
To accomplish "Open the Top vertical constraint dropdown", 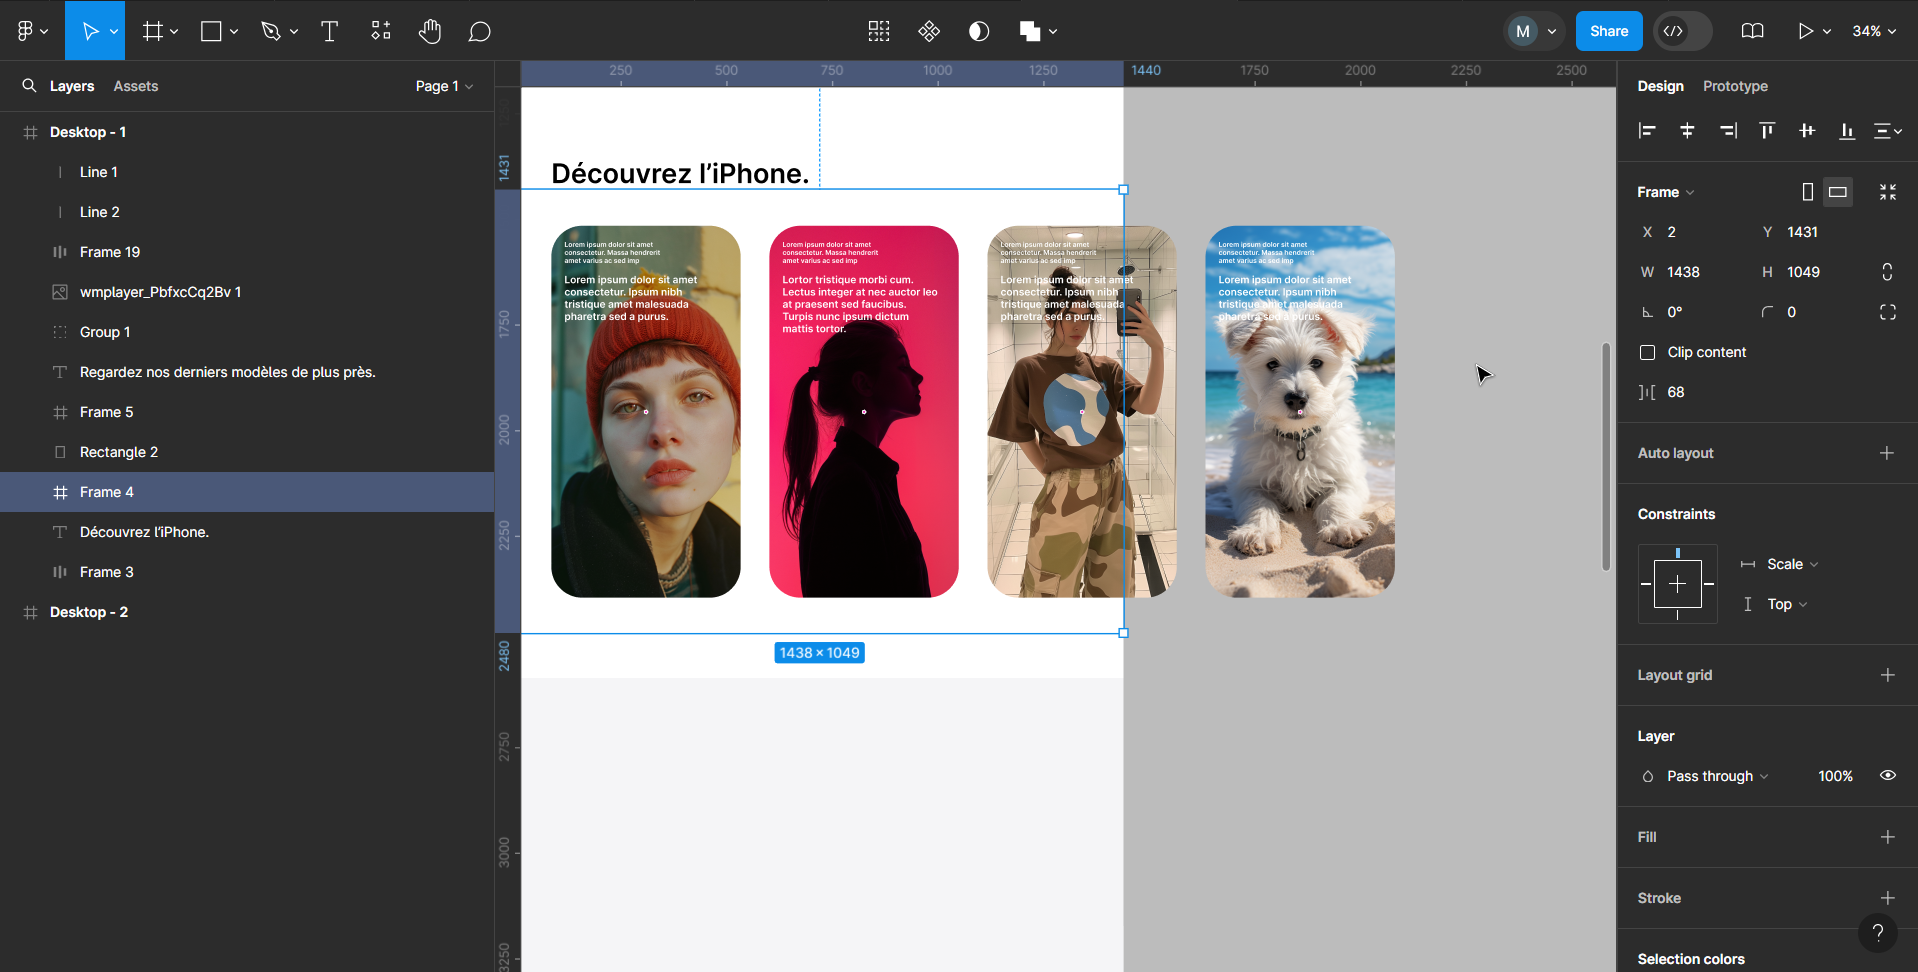I will (x=1788, y=604).
